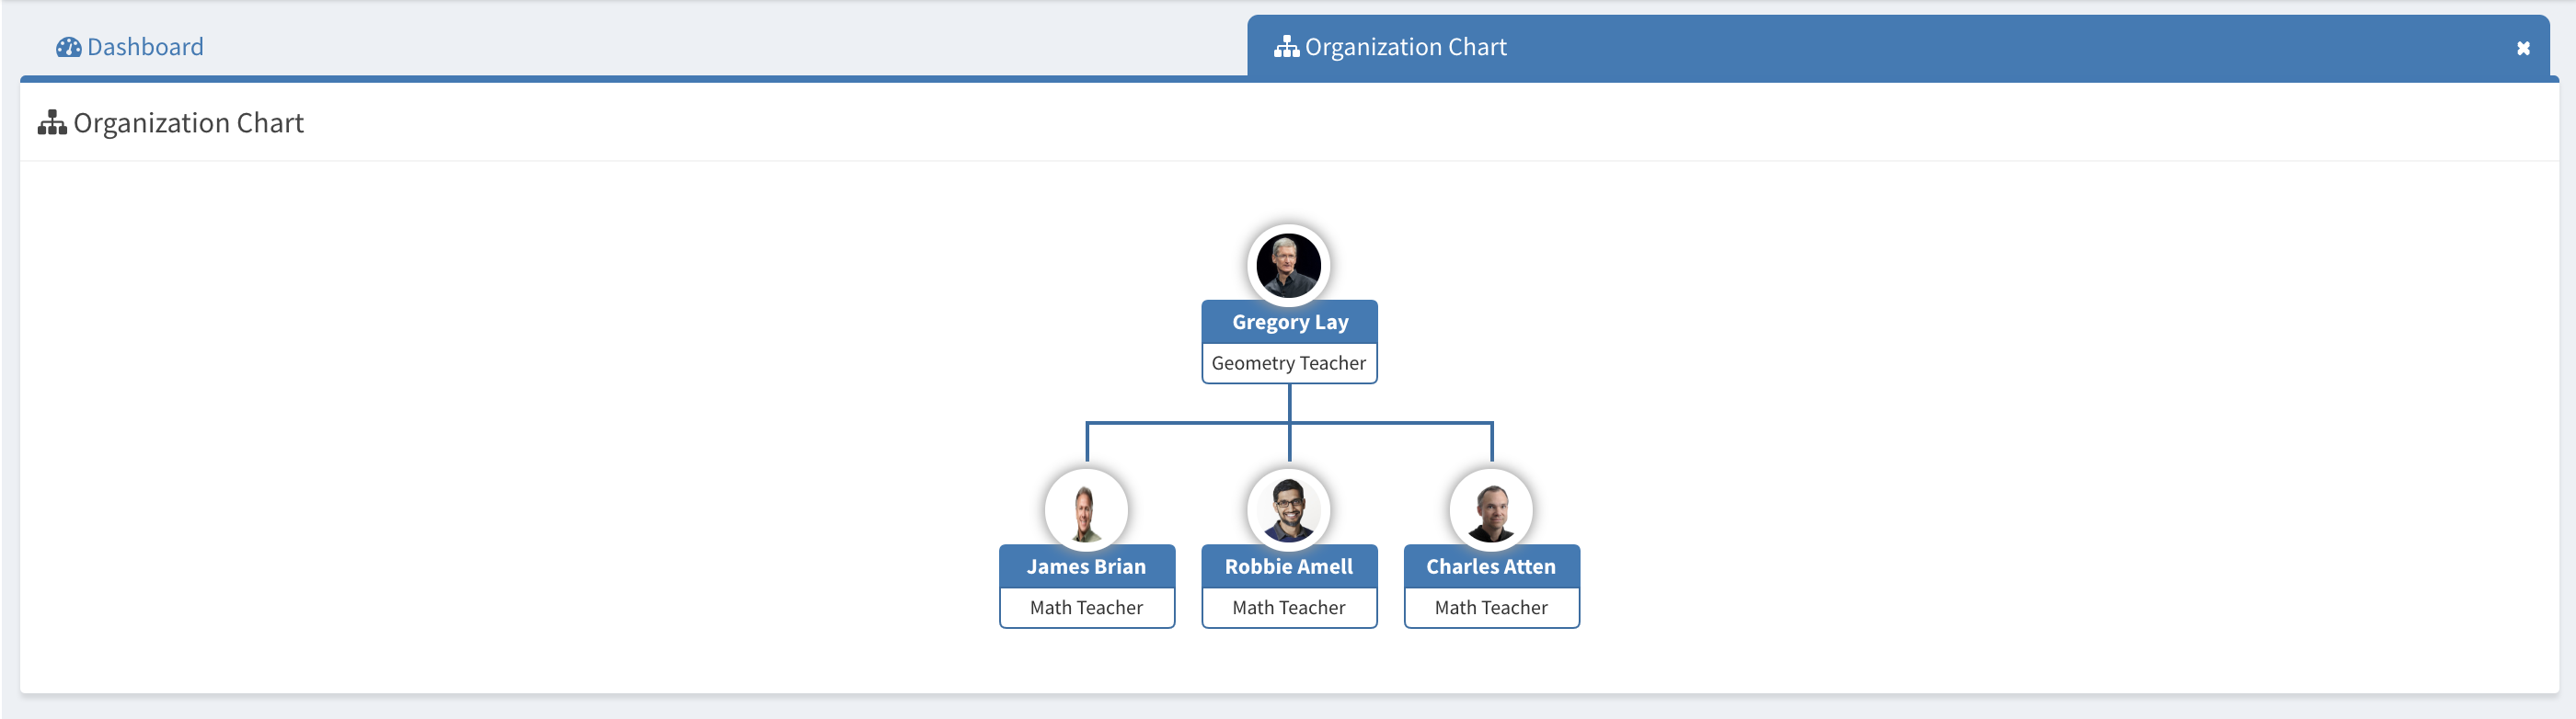Click Gregory Lay's profile photo

(1288, 265)
